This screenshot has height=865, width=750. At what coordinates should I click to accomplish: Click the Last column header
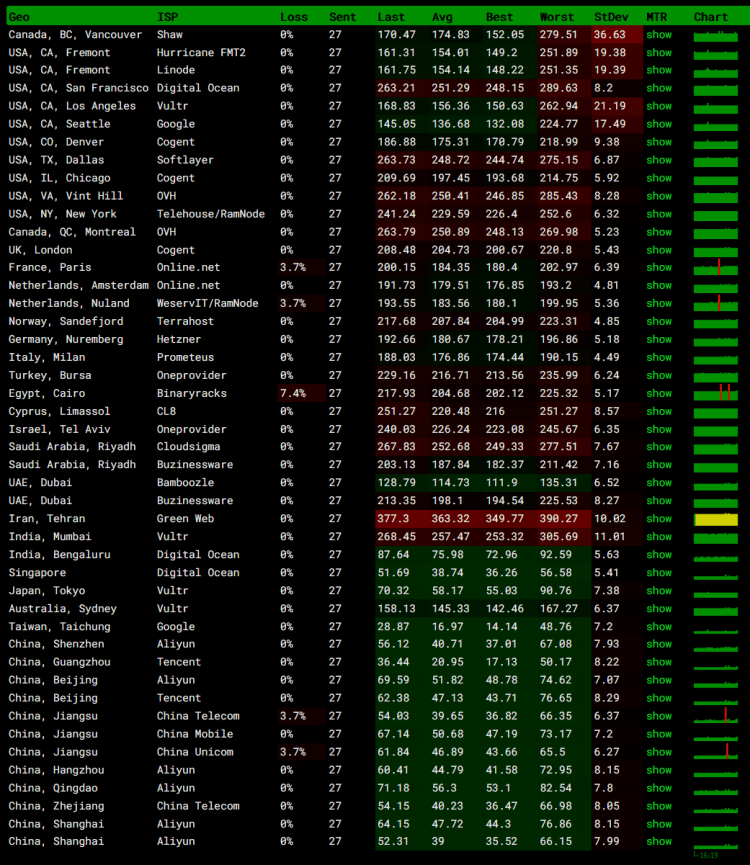[x=391, y=17]
